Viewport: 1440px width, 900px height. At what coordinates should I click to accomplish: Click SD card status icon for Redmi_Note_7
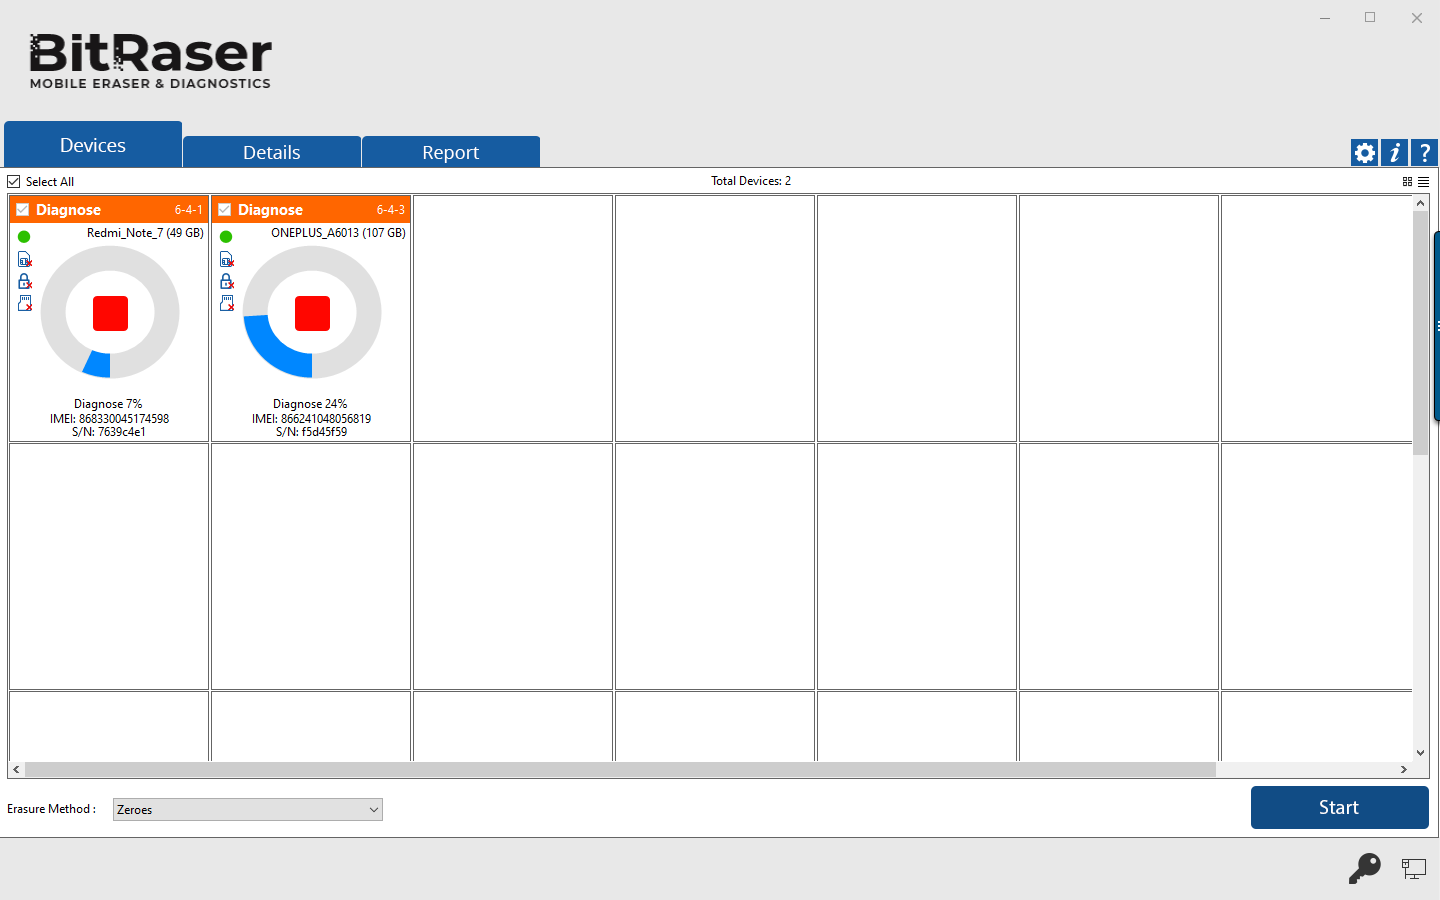pyautogui.click(x=25, y=303)
